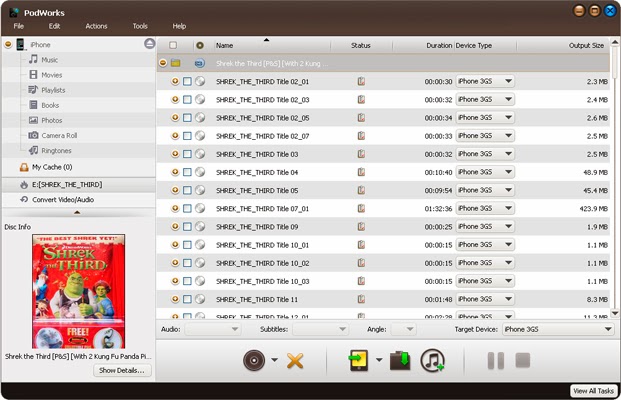Check the box for Title 03
The width and height of the screenshot is (621, 400).
pyautogui.click(x=187, y=154)
